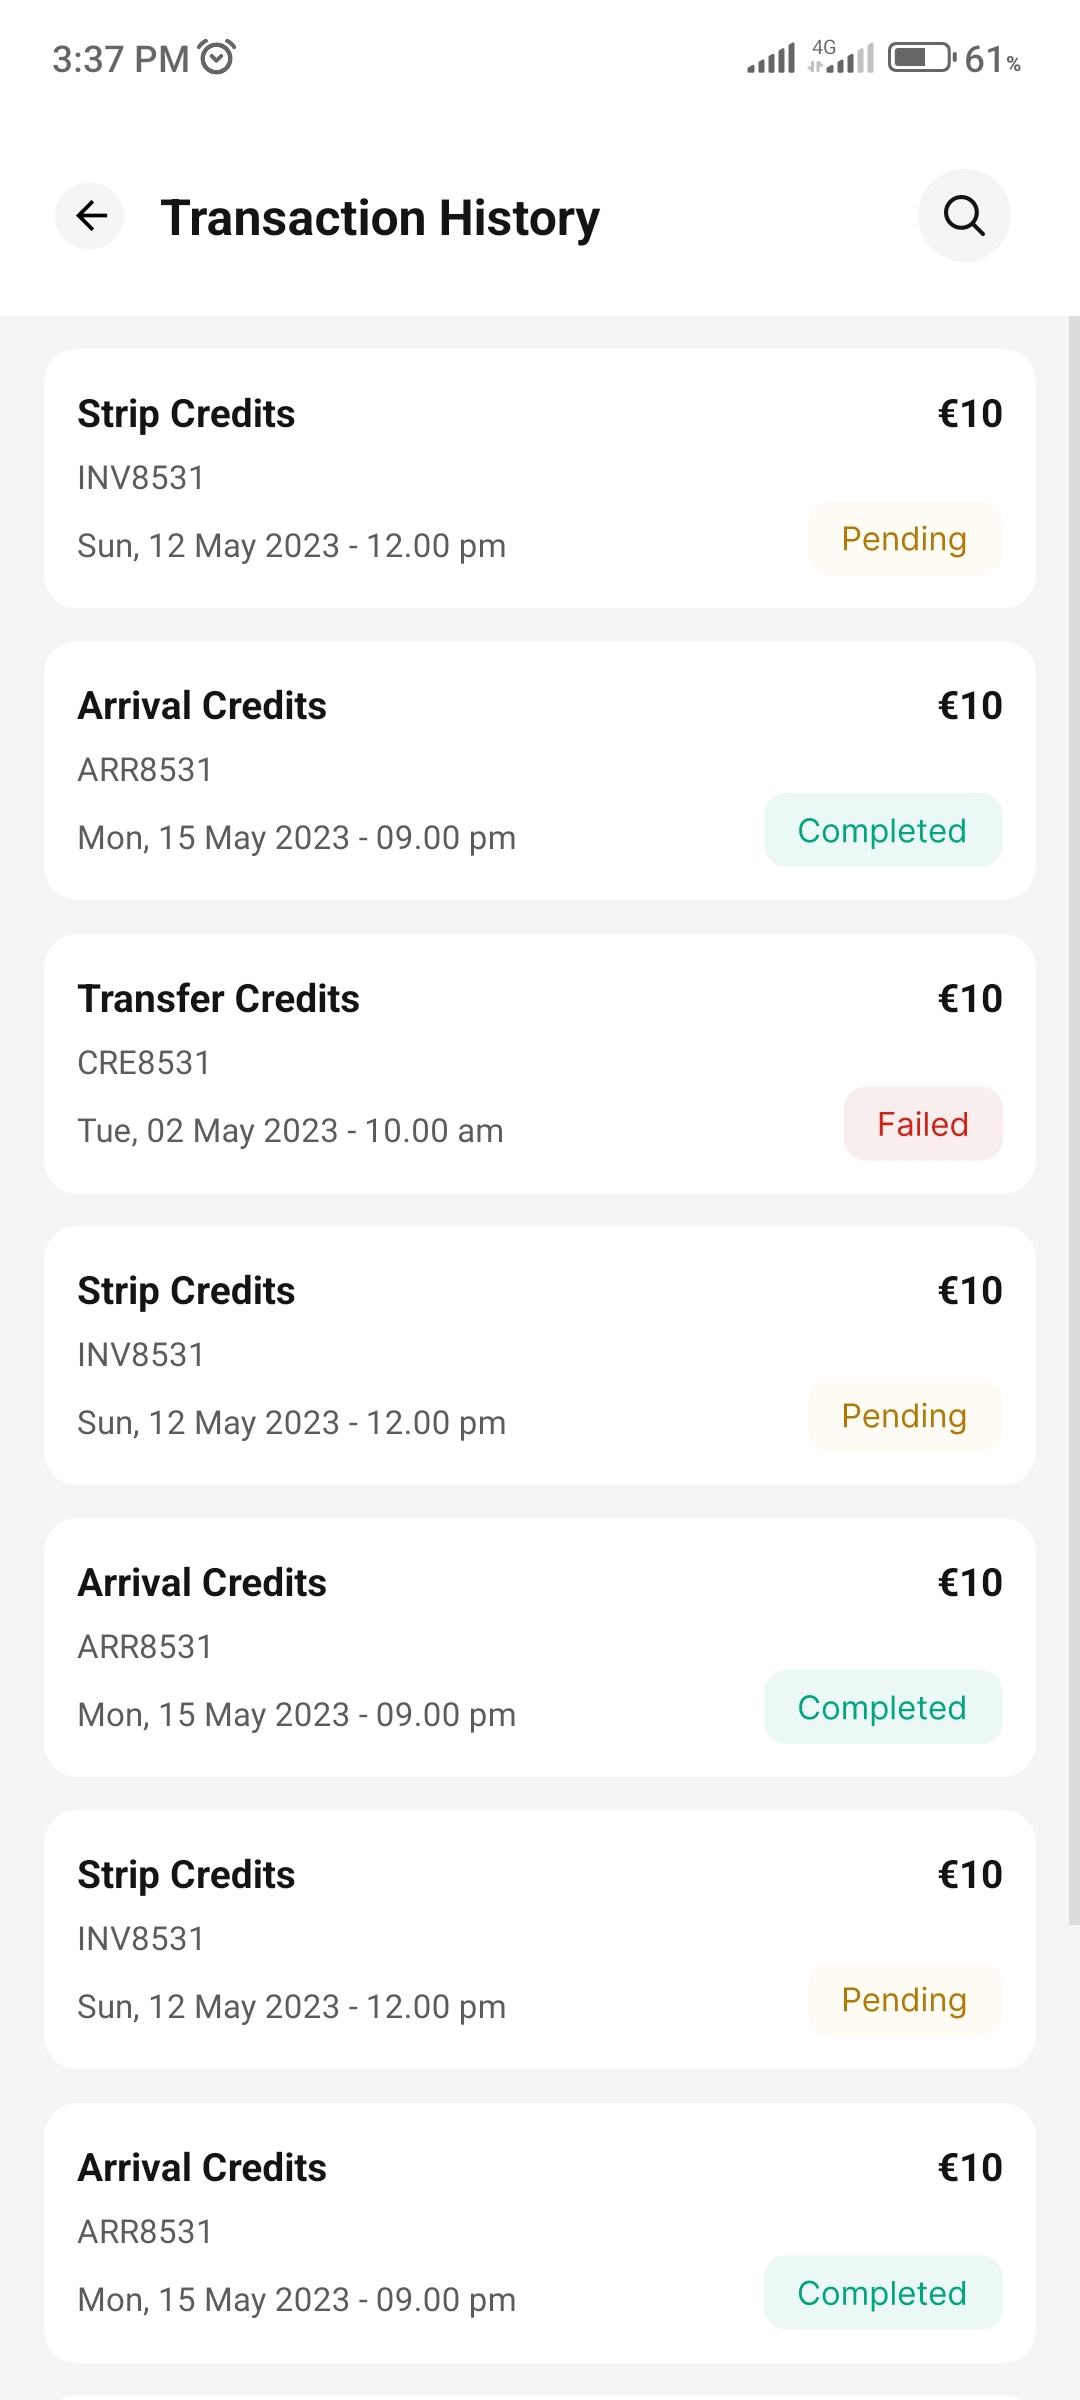The width and height of the screenshot is (1080, 2400).
Task: Tap the 3:37 PM clock in status bar
Action: [120, 59]
